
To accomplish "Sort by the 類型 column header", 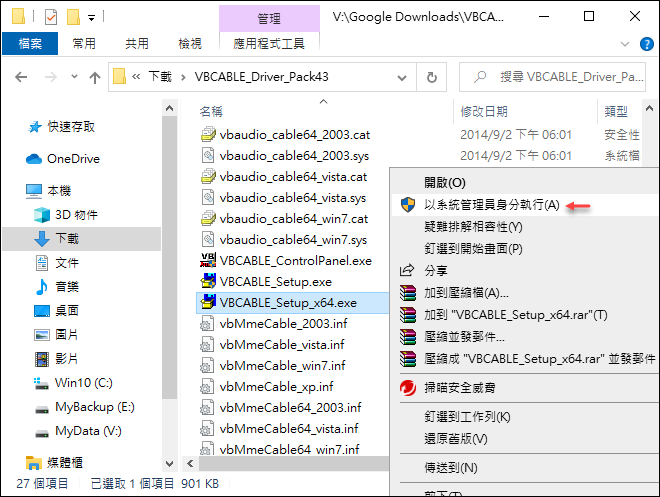I will 620,112.
